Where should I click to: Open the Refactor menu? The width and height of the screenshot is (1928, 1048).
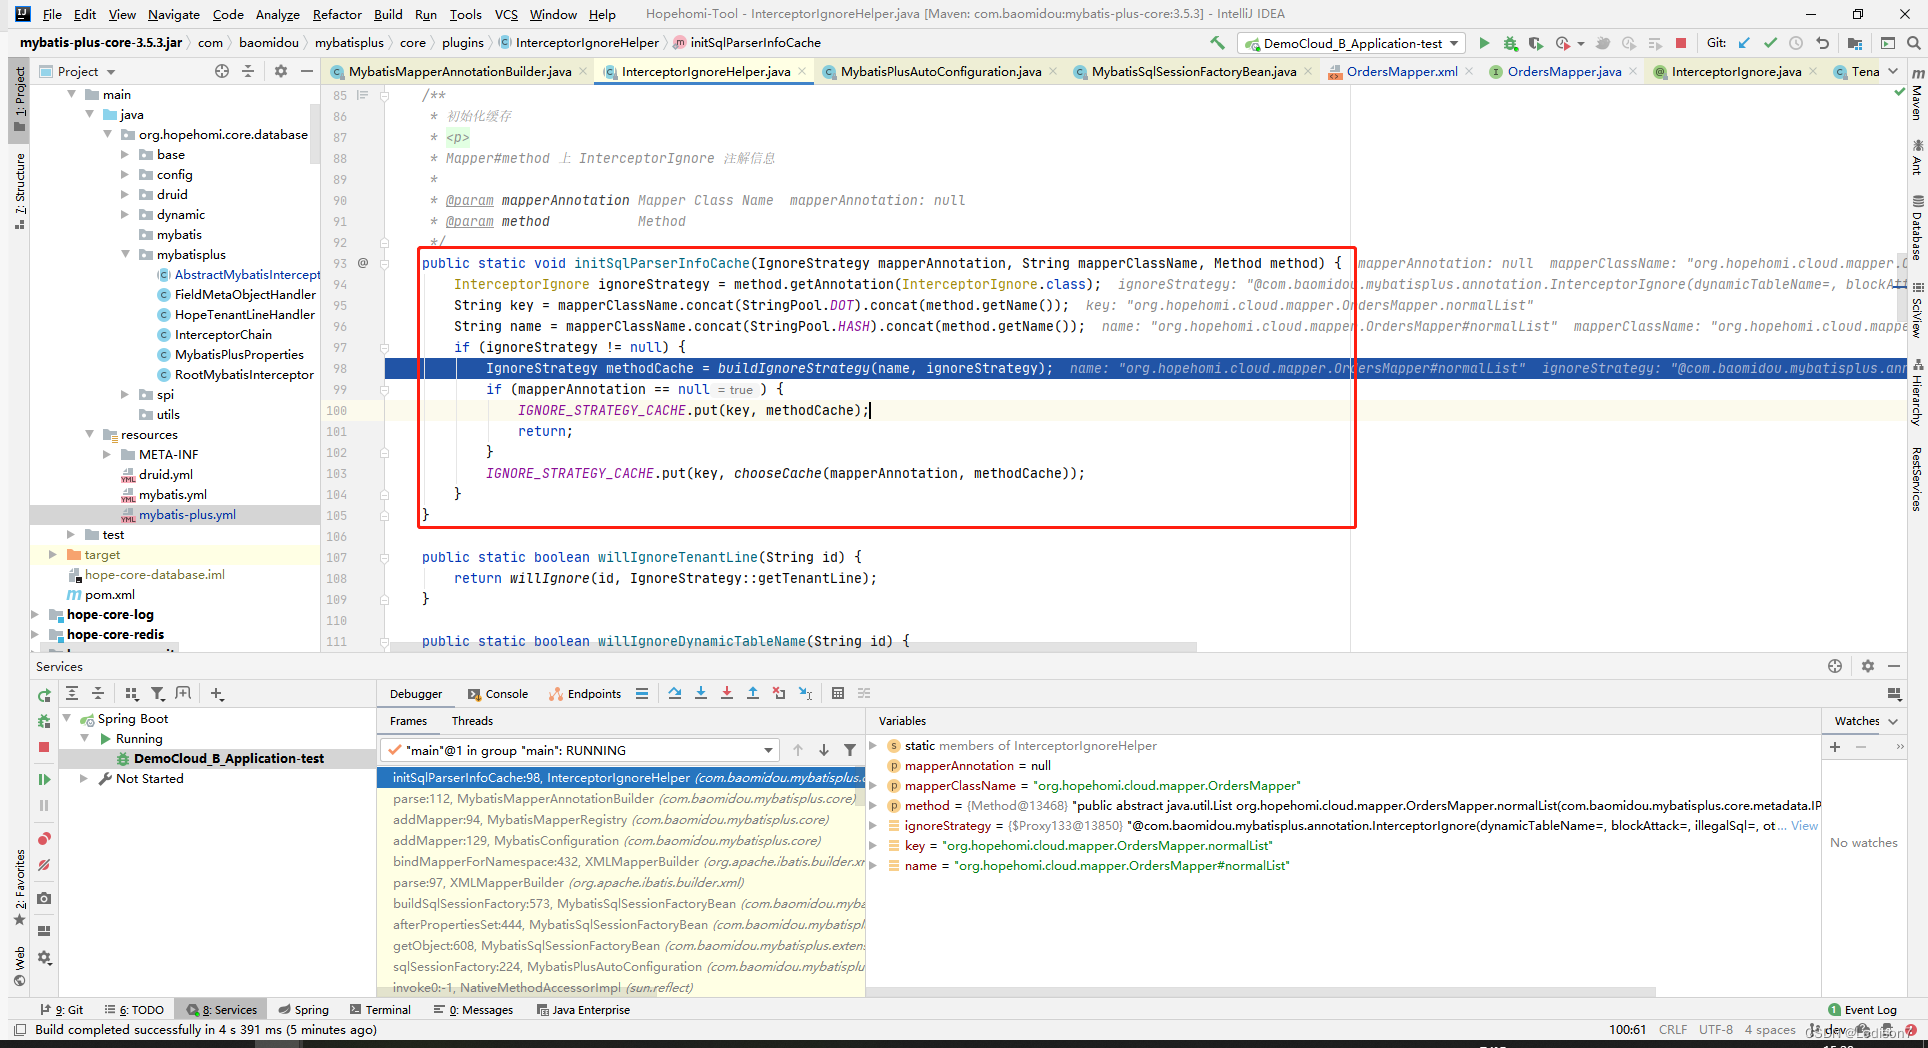point(337,14)
